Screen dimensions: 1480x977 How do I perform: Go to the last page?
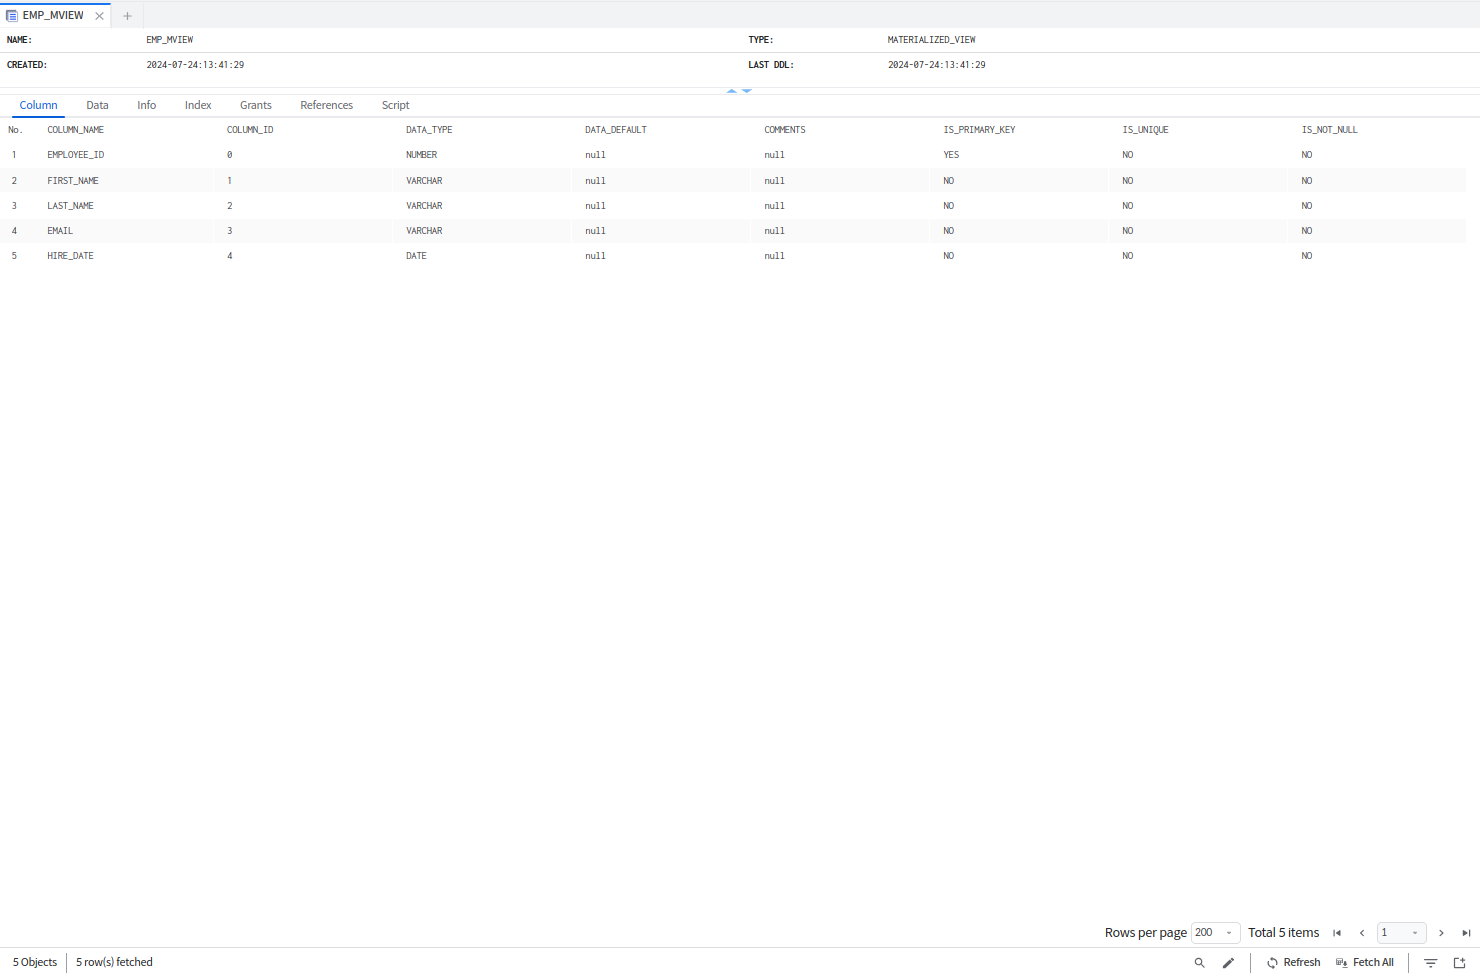click(1466, 933)
